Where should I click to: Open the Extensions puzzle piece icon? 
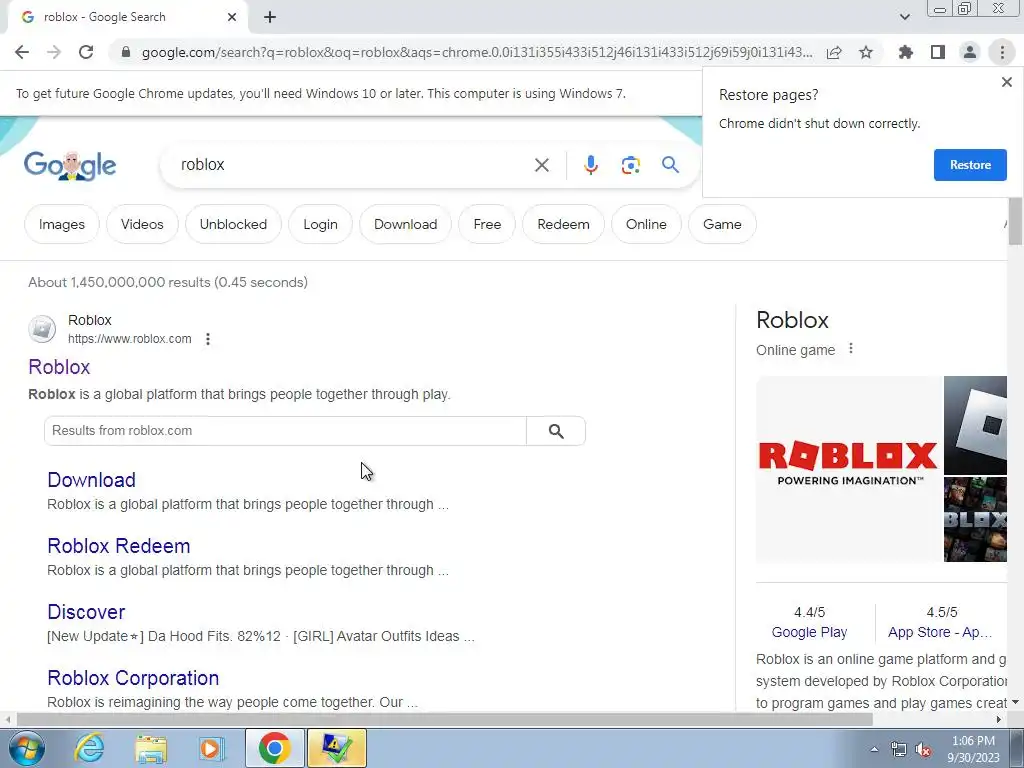tap(906, 52)
